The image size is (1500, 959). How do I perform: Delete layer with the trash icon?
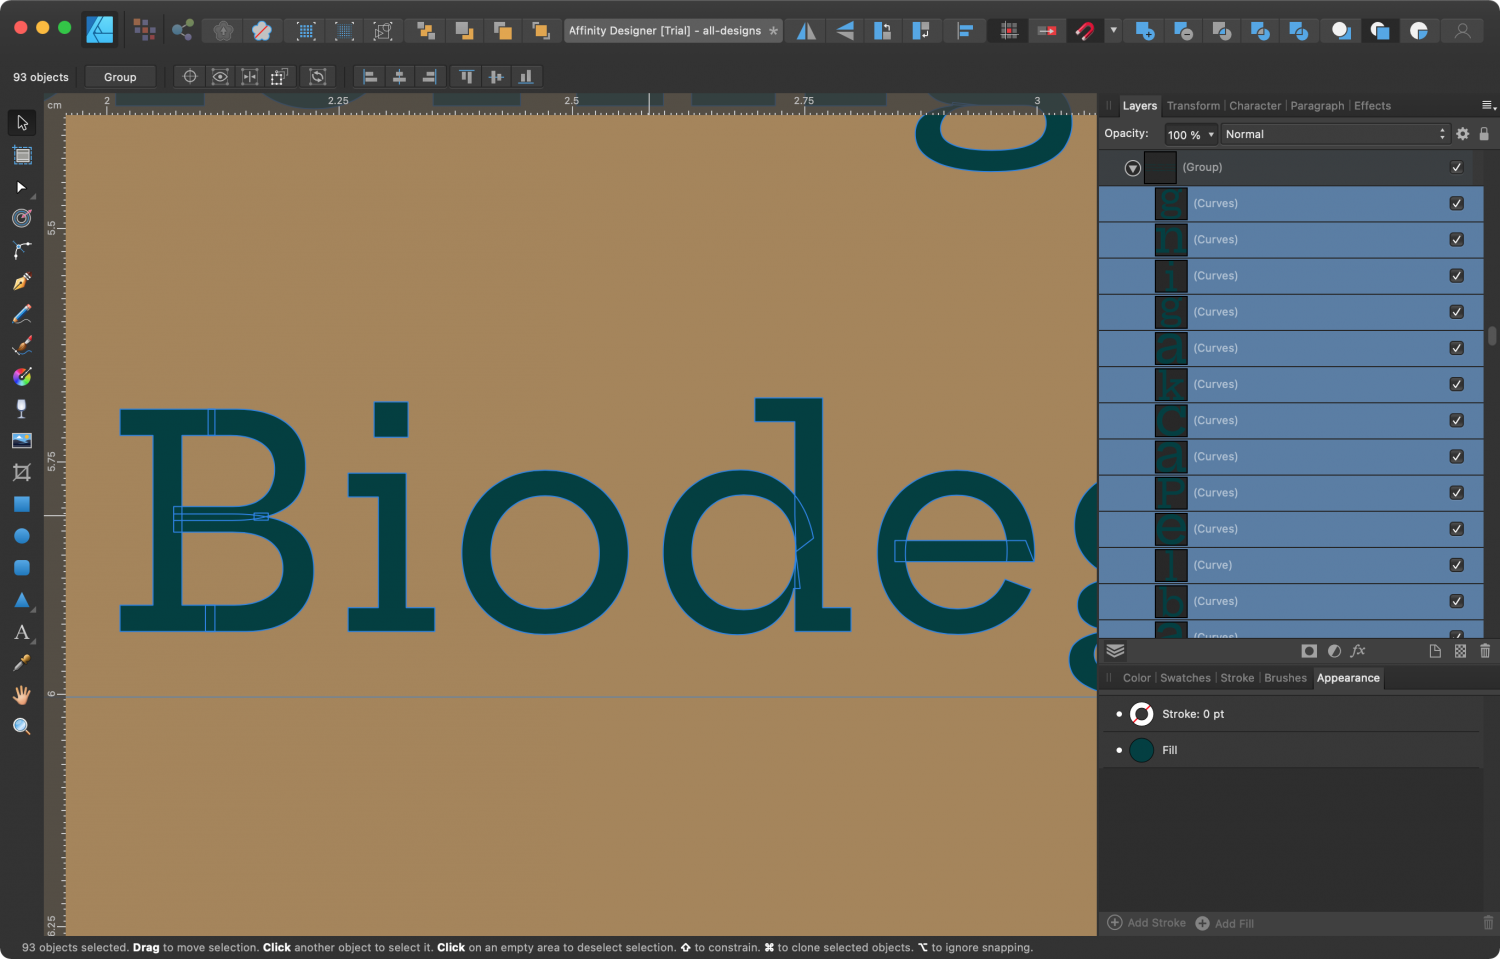point(1485,651)
